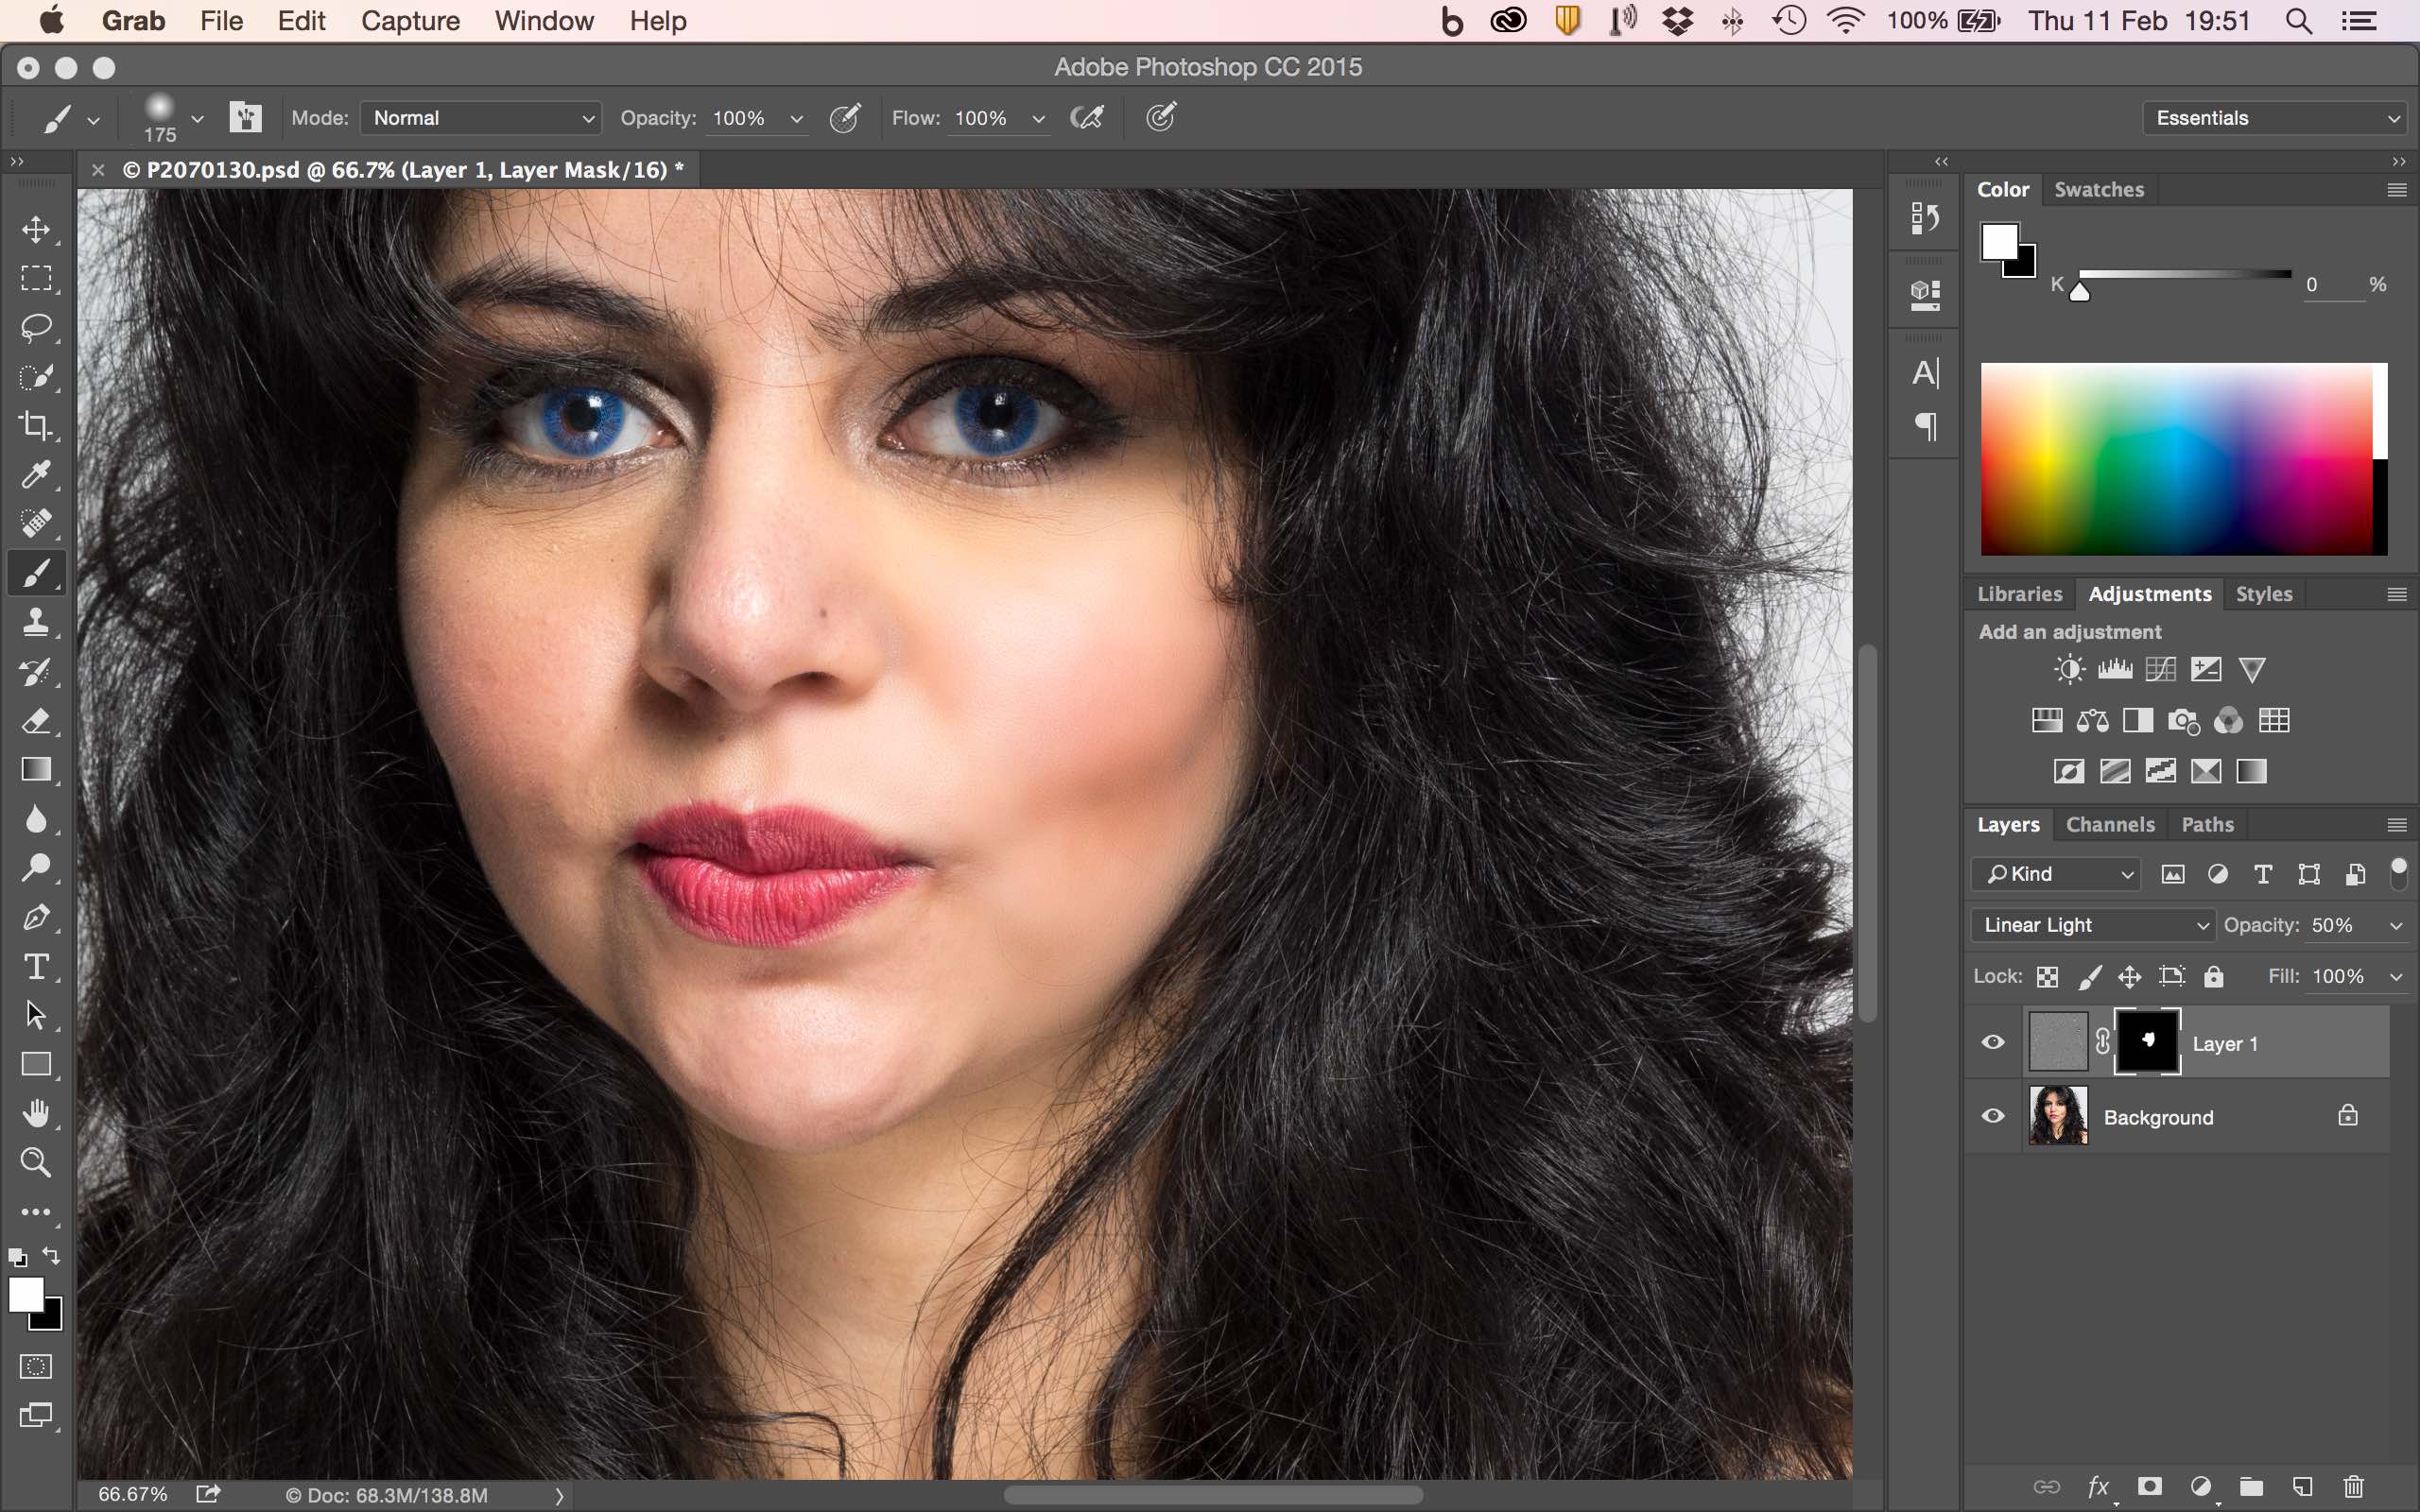Open the brush Mode dropdown

click(480, 118)
